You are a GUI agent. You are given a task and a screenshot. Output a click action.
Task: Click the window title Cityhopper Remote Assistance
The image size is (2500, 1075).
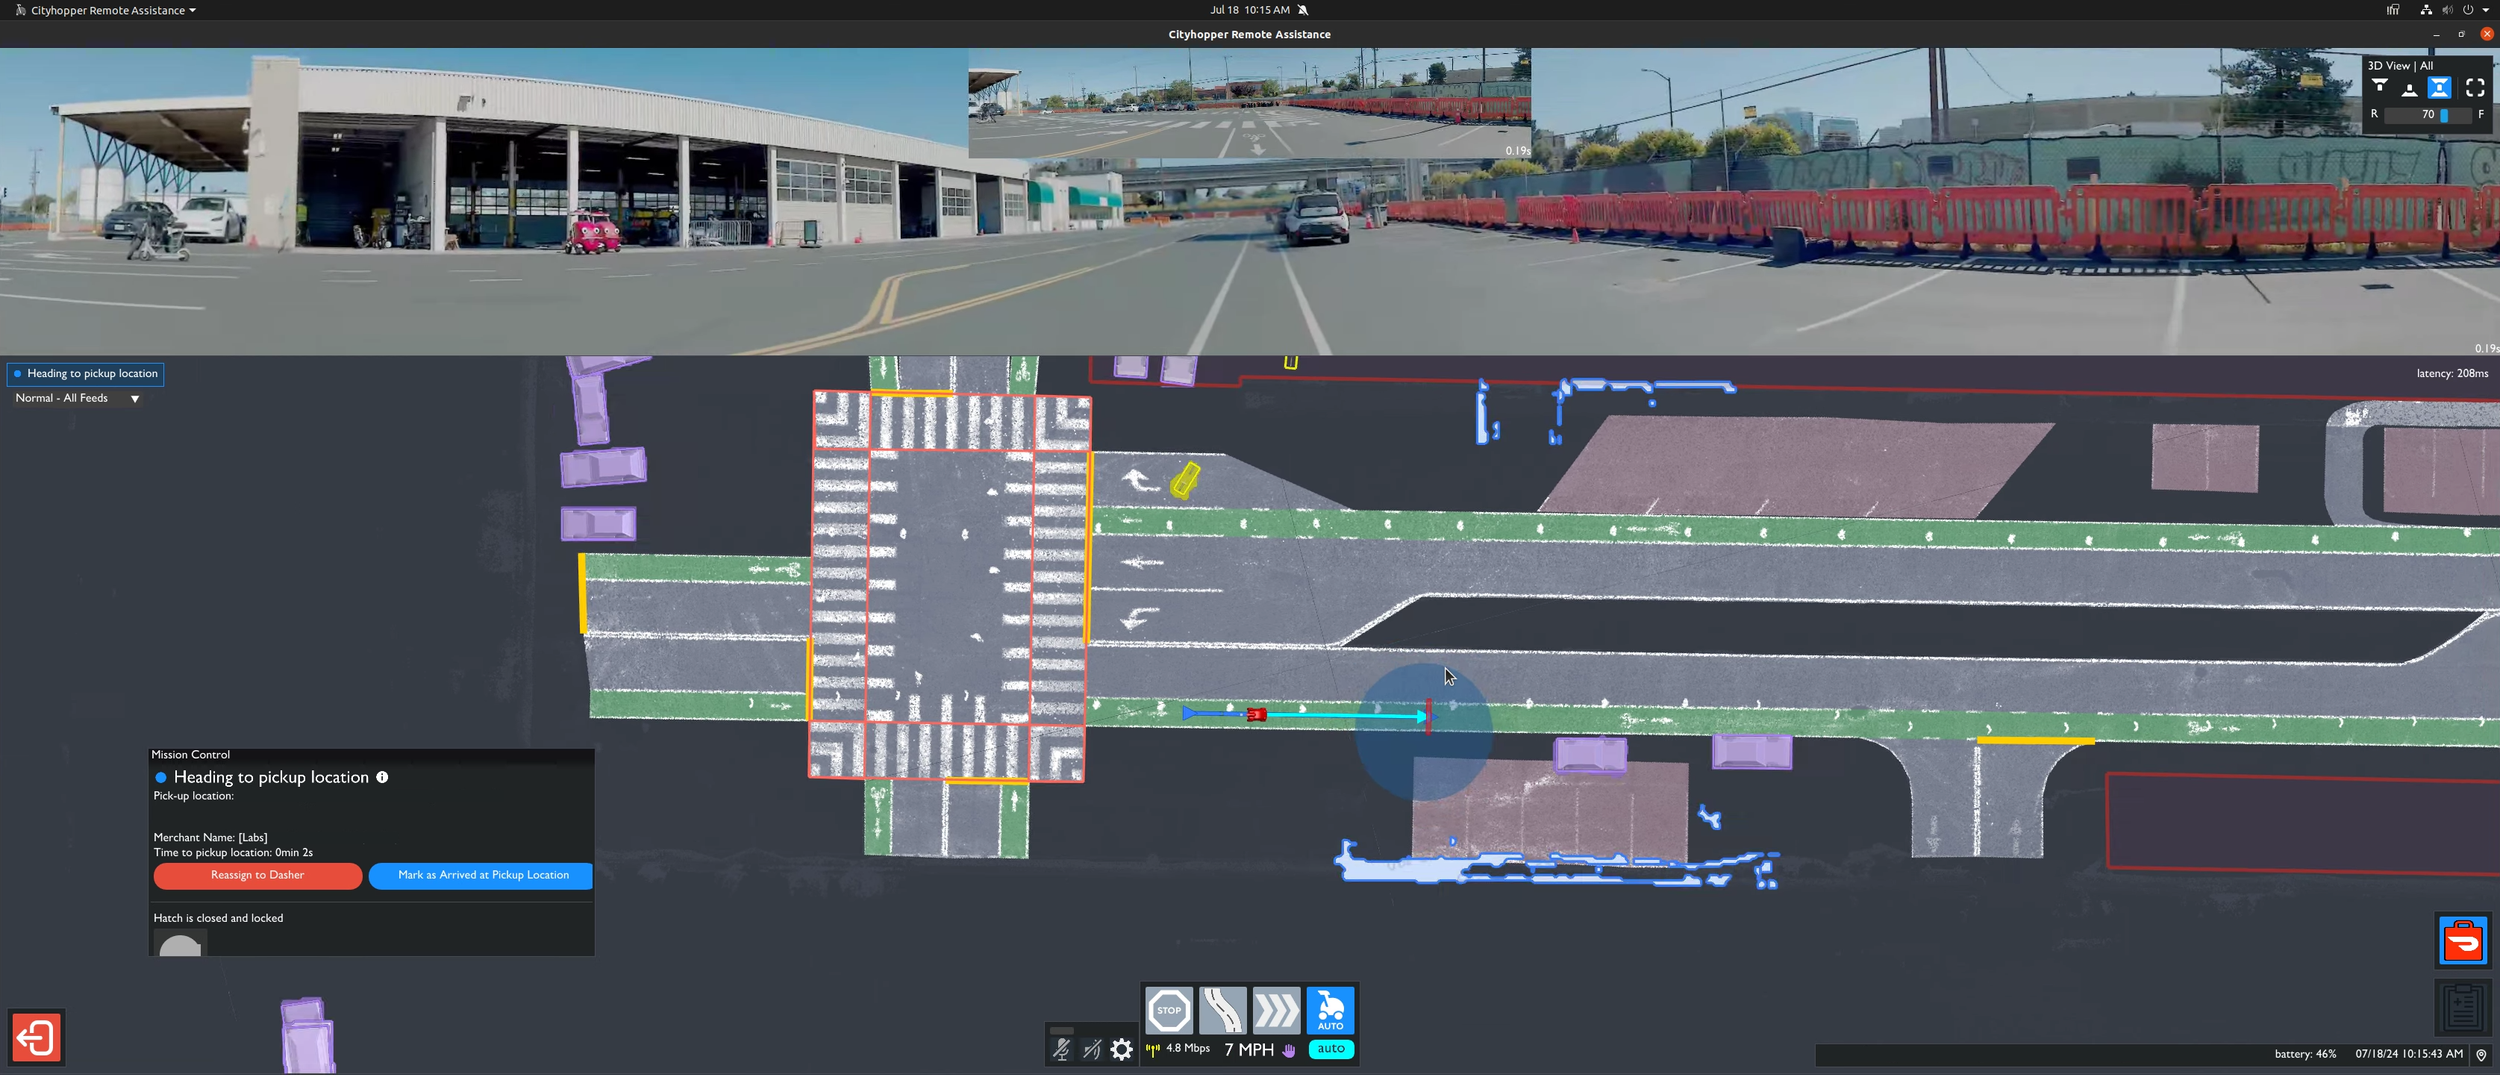1249,34
